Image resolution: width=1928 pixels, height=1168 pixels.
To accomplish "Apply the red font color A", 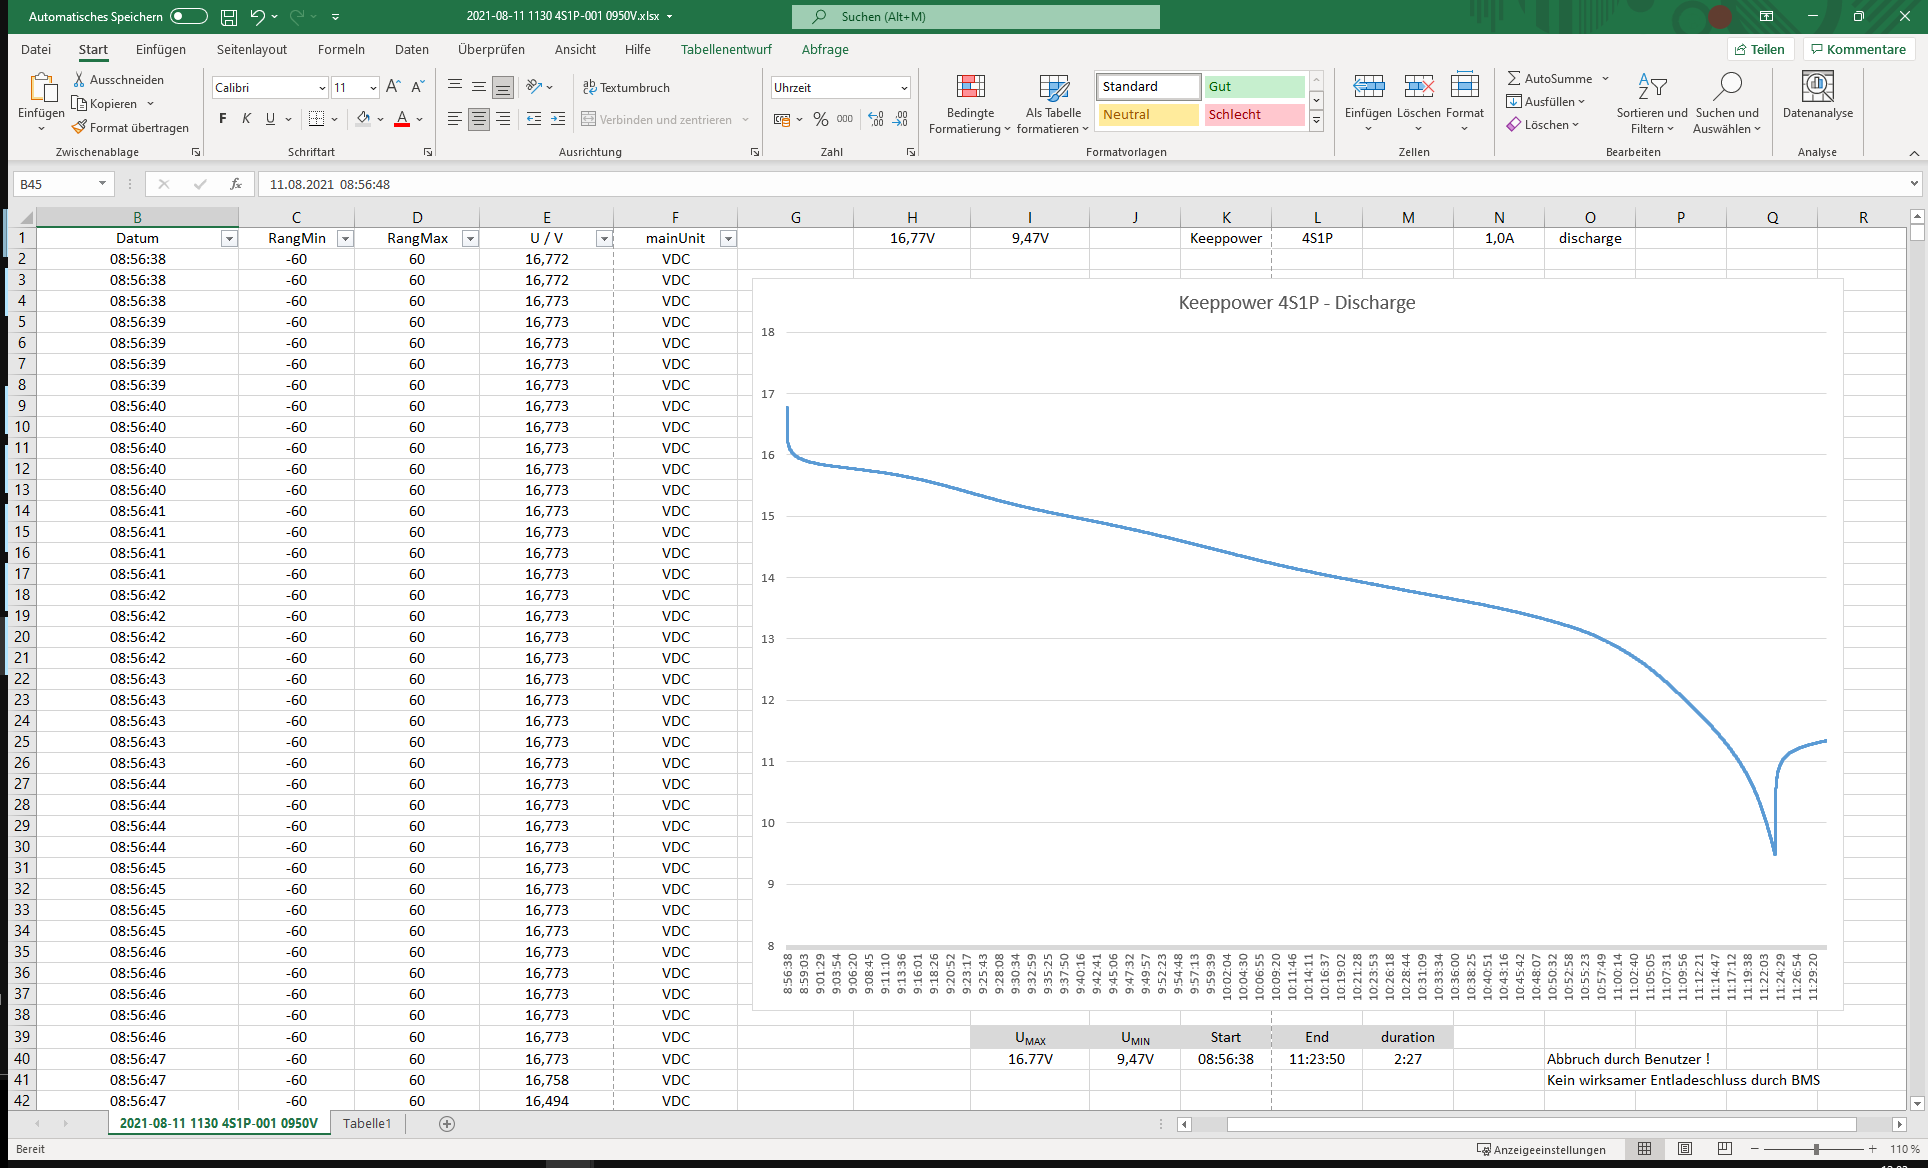I will pyautogui.click(x=402, y=119).
